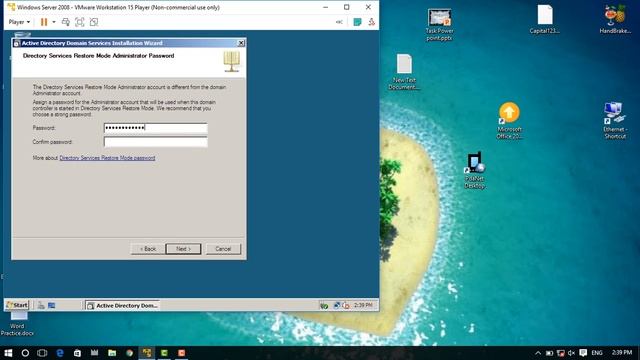This screenshot has height=360, width=640.
Task: Send Ctrl+Alt+Del to the virtual machine
Action: (66, 22)
